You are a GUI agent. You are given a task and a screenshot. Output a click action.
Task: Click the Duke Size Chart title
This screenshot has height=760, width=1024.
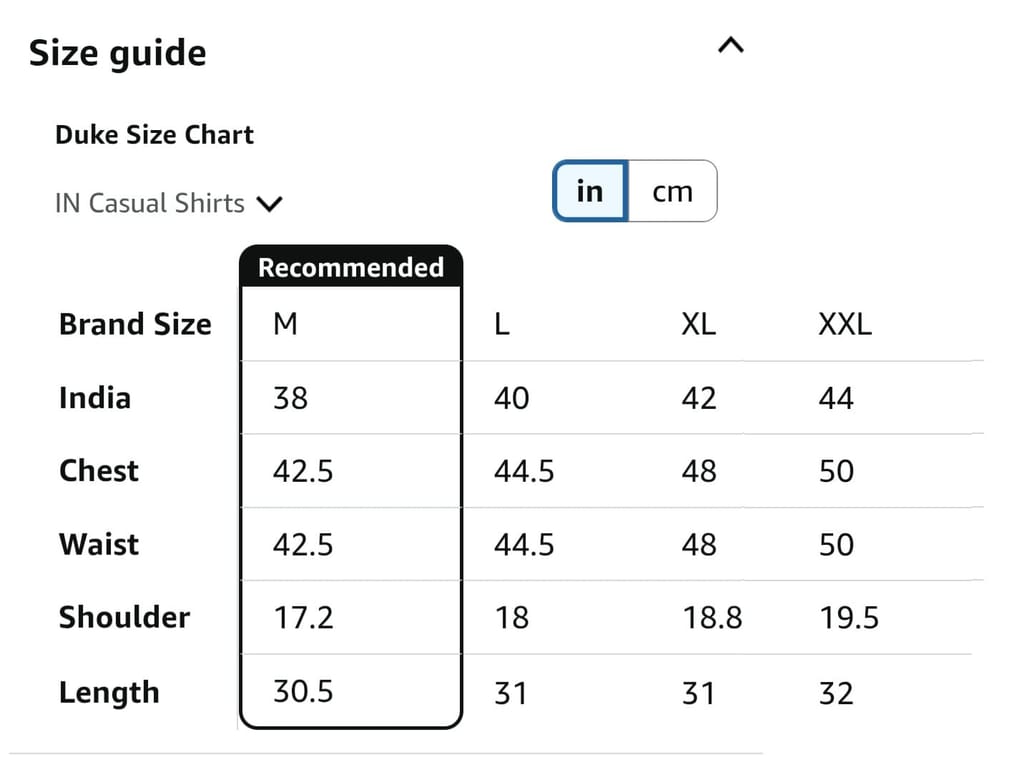[154, 135]
